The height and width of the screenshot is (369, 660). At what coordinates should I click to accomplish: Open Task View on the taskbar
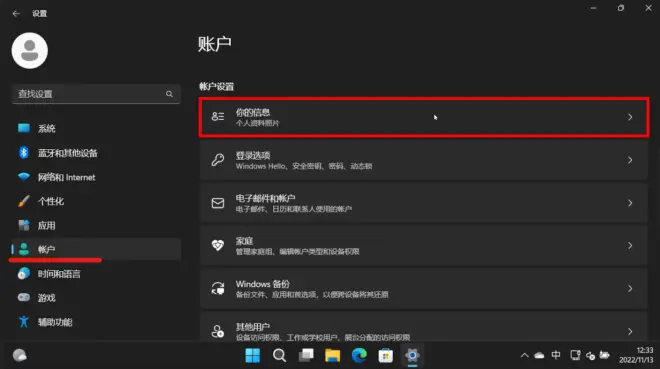(306, 356)
